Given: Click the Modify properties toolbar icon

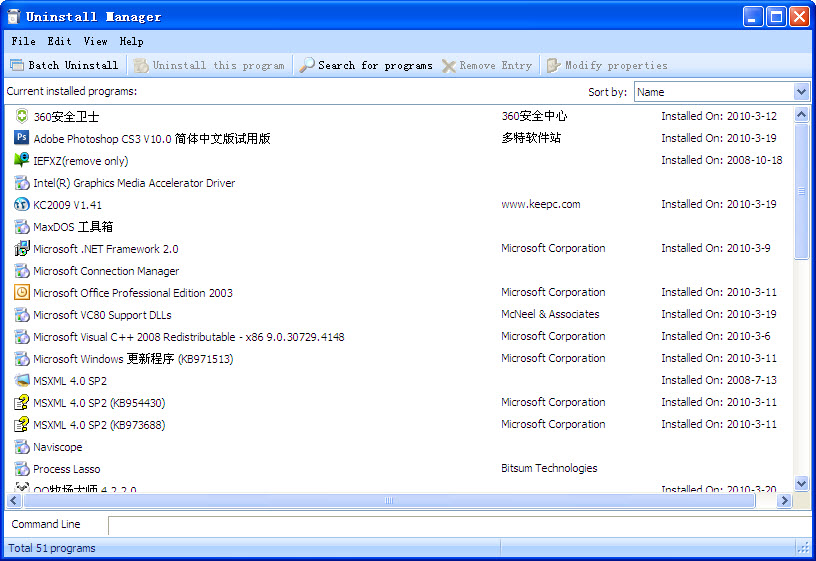Looking at the screenshot, I should [553, 65].
